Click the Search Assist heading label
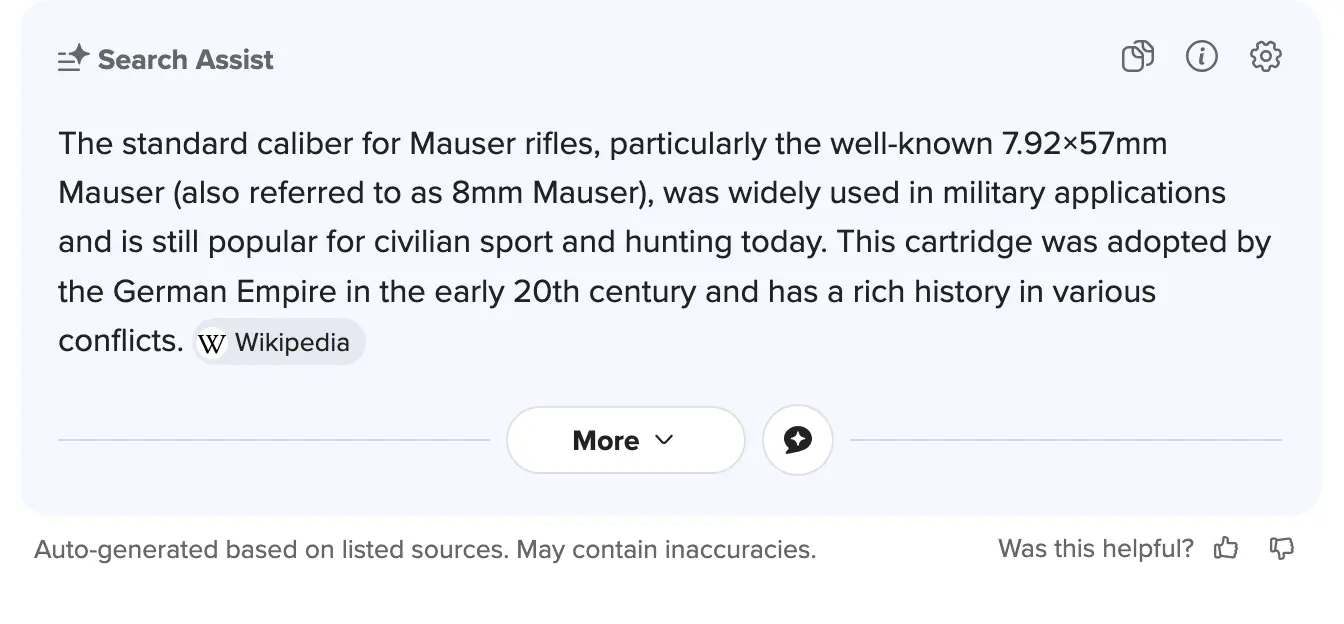 (185, 60)
